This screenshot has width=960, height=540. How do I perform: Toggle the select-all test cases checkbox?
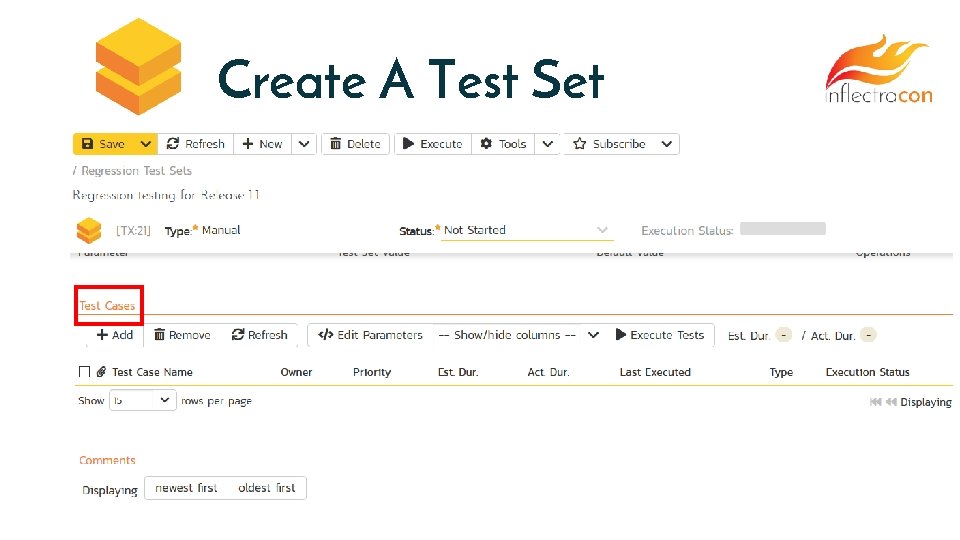pos(84,372)
